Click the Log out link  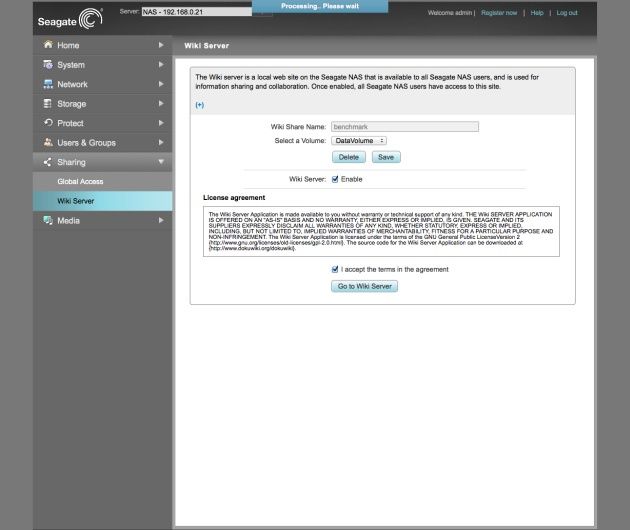tap(567, 13)
